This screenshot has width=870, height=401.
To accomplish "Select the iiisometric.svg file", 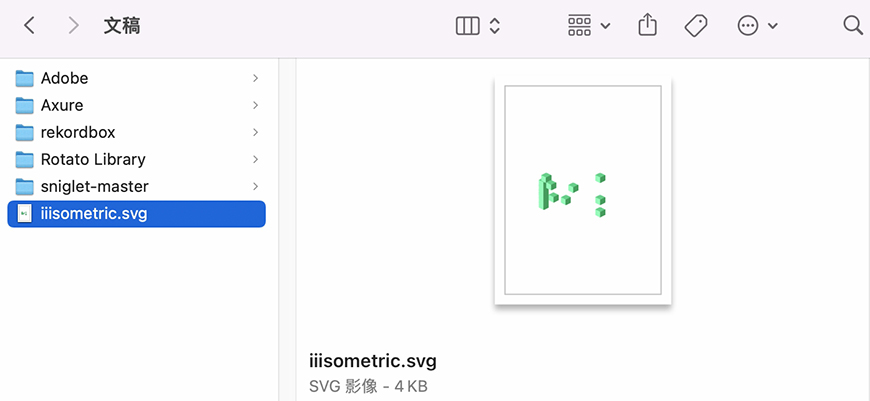I will (93, 213).
